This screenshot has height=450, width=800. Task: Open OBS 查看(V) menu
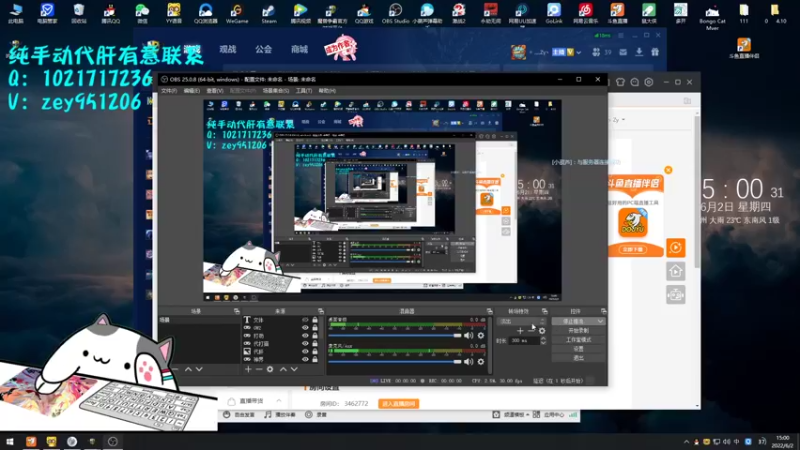(x=215, y=91)
